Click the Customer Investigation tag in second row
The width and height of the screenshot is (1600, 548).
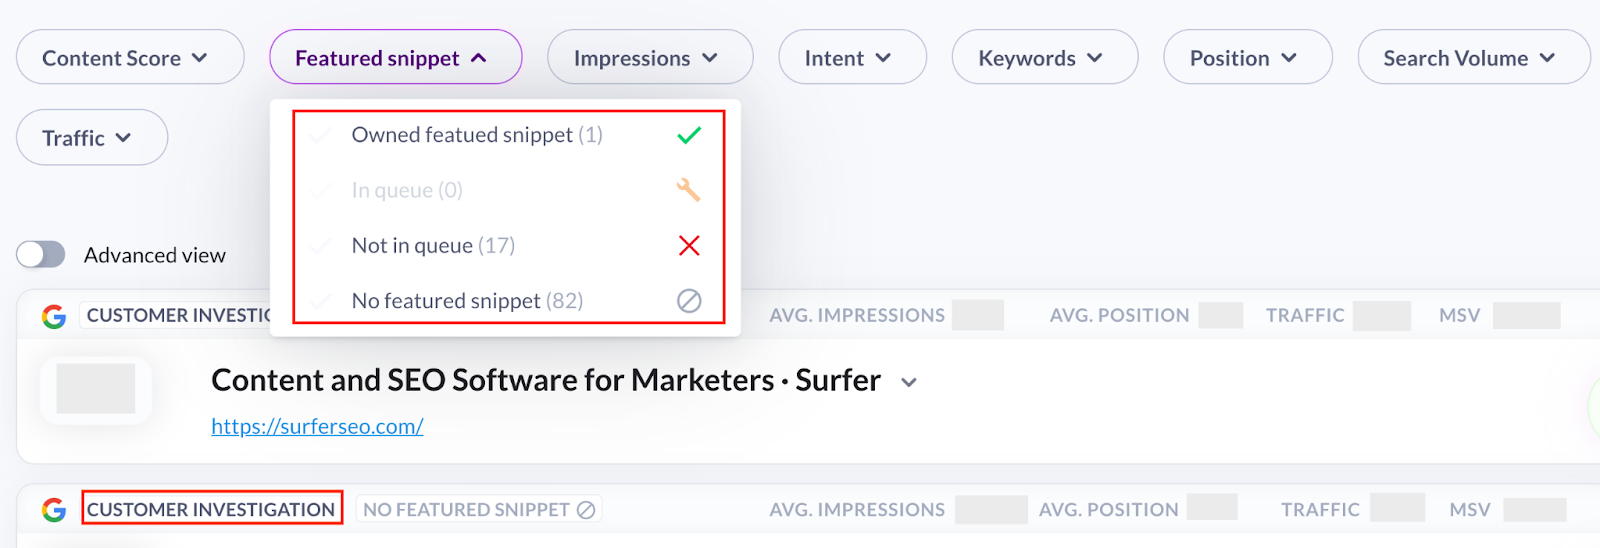pos(211,509)
